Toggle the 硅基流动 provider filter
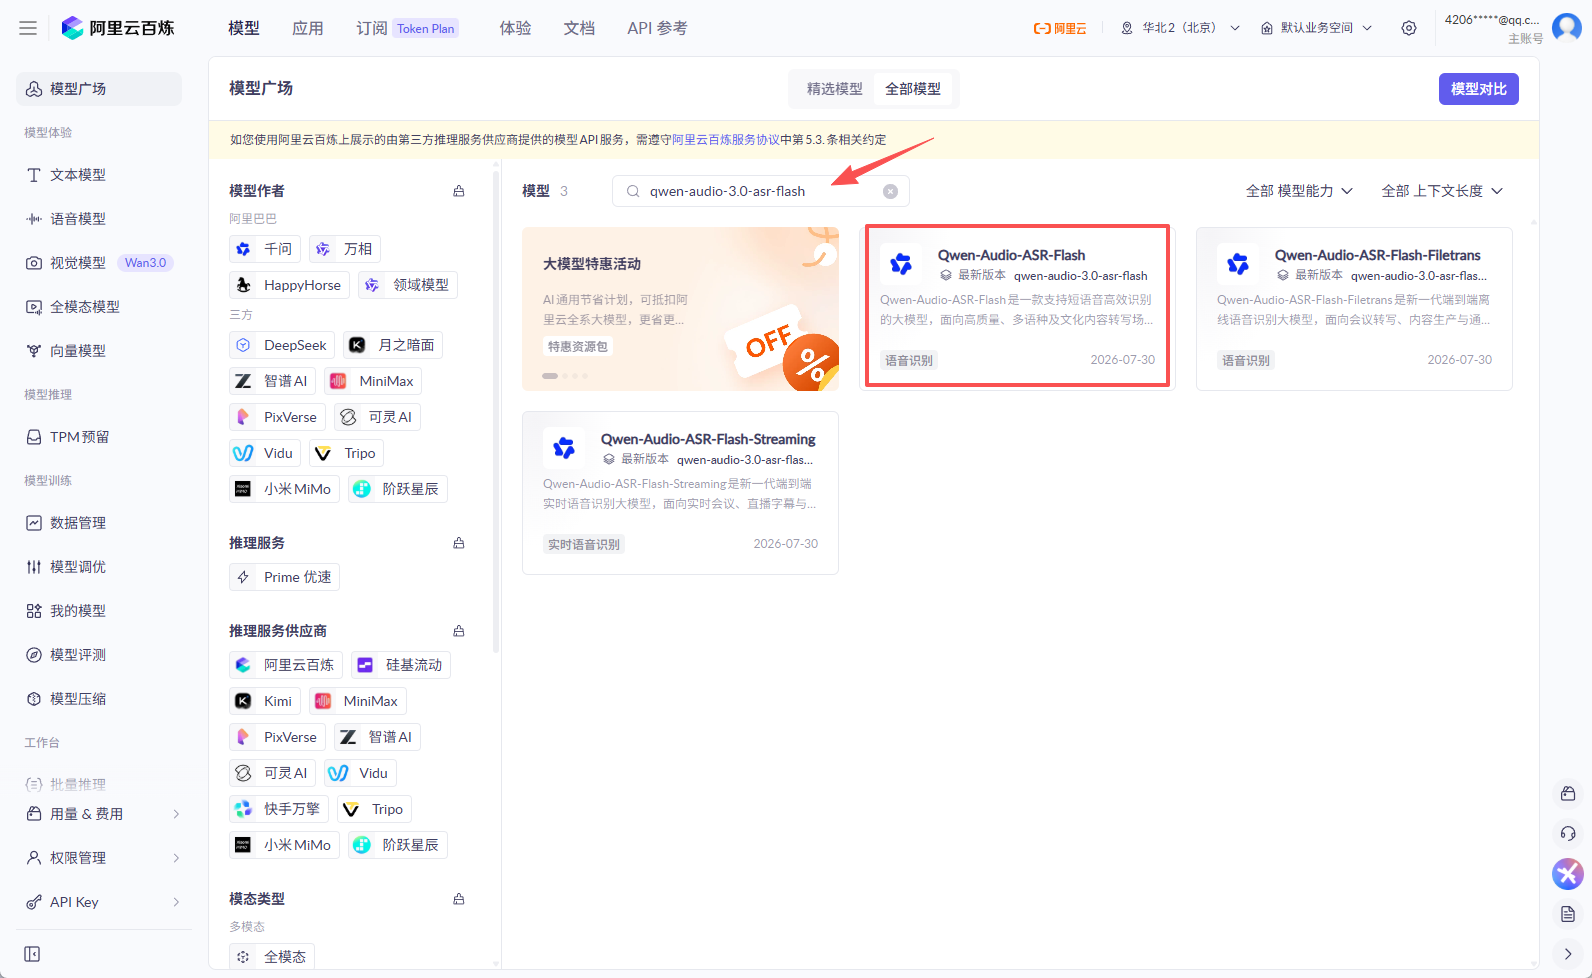Image resolution: width=1592 pixels, height=978 pixels. click(x=401, y=665)
